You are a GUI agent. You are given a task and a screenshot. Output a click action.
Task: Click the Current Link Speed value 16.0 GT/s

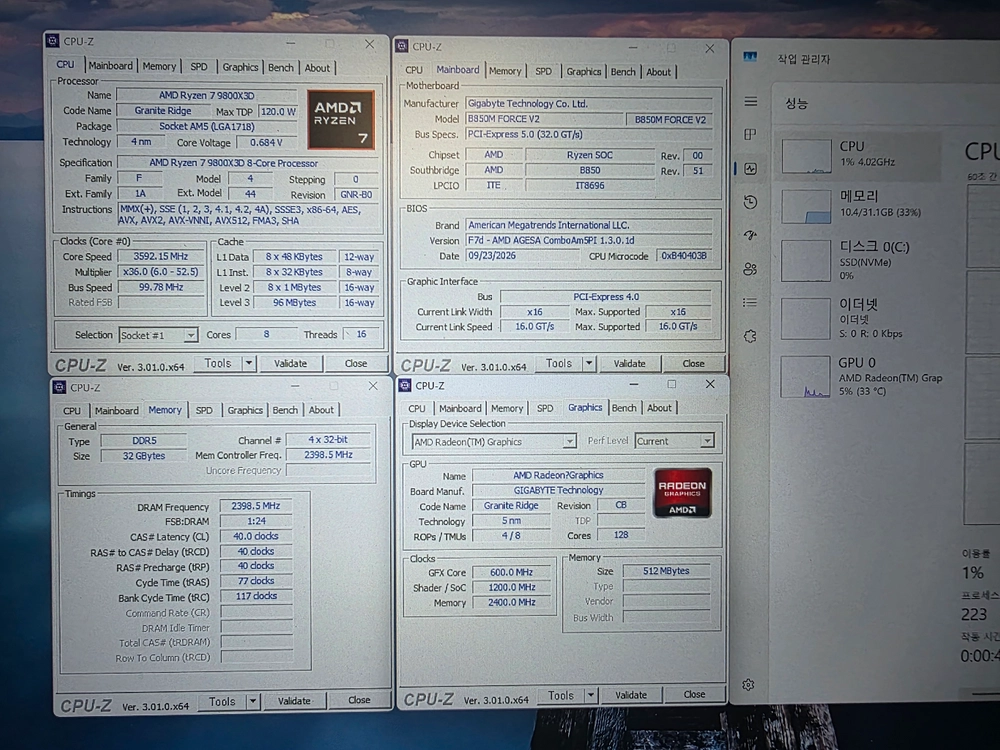pyautogui.click(x=534, y=327)
